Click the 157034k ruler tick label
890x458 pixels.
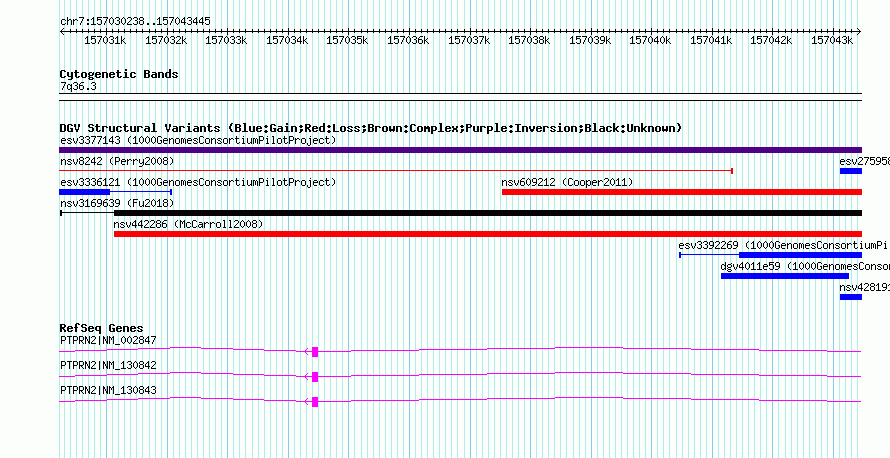coord(287,40)
